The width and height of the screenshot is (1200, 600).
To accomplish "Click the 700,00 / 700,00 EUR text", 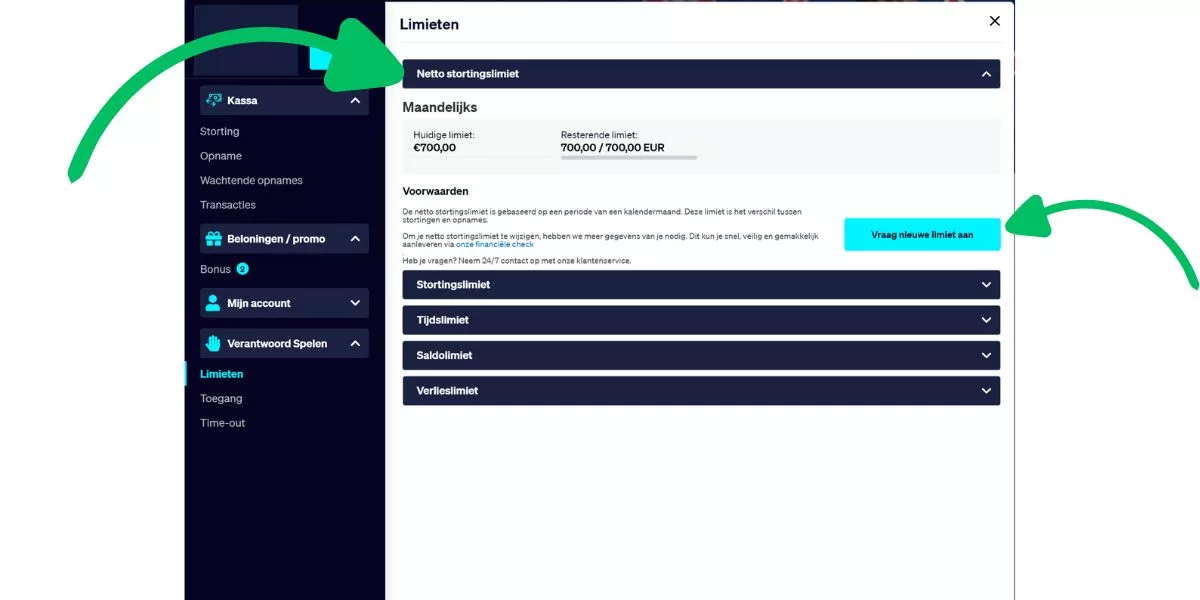I will tap(612, 147).
